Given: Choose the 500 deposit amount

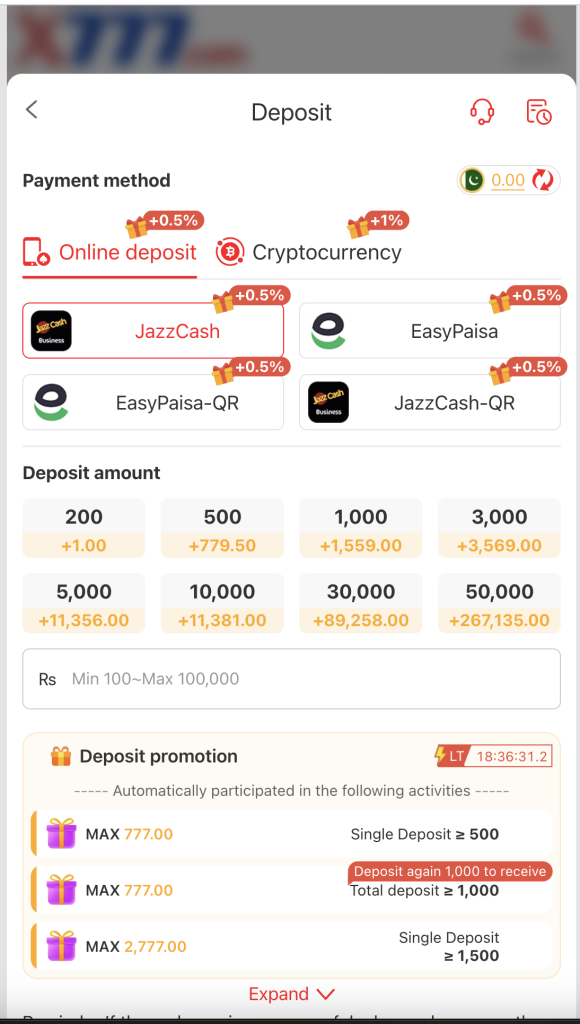Looking at the screenshot, I should 223,528.
